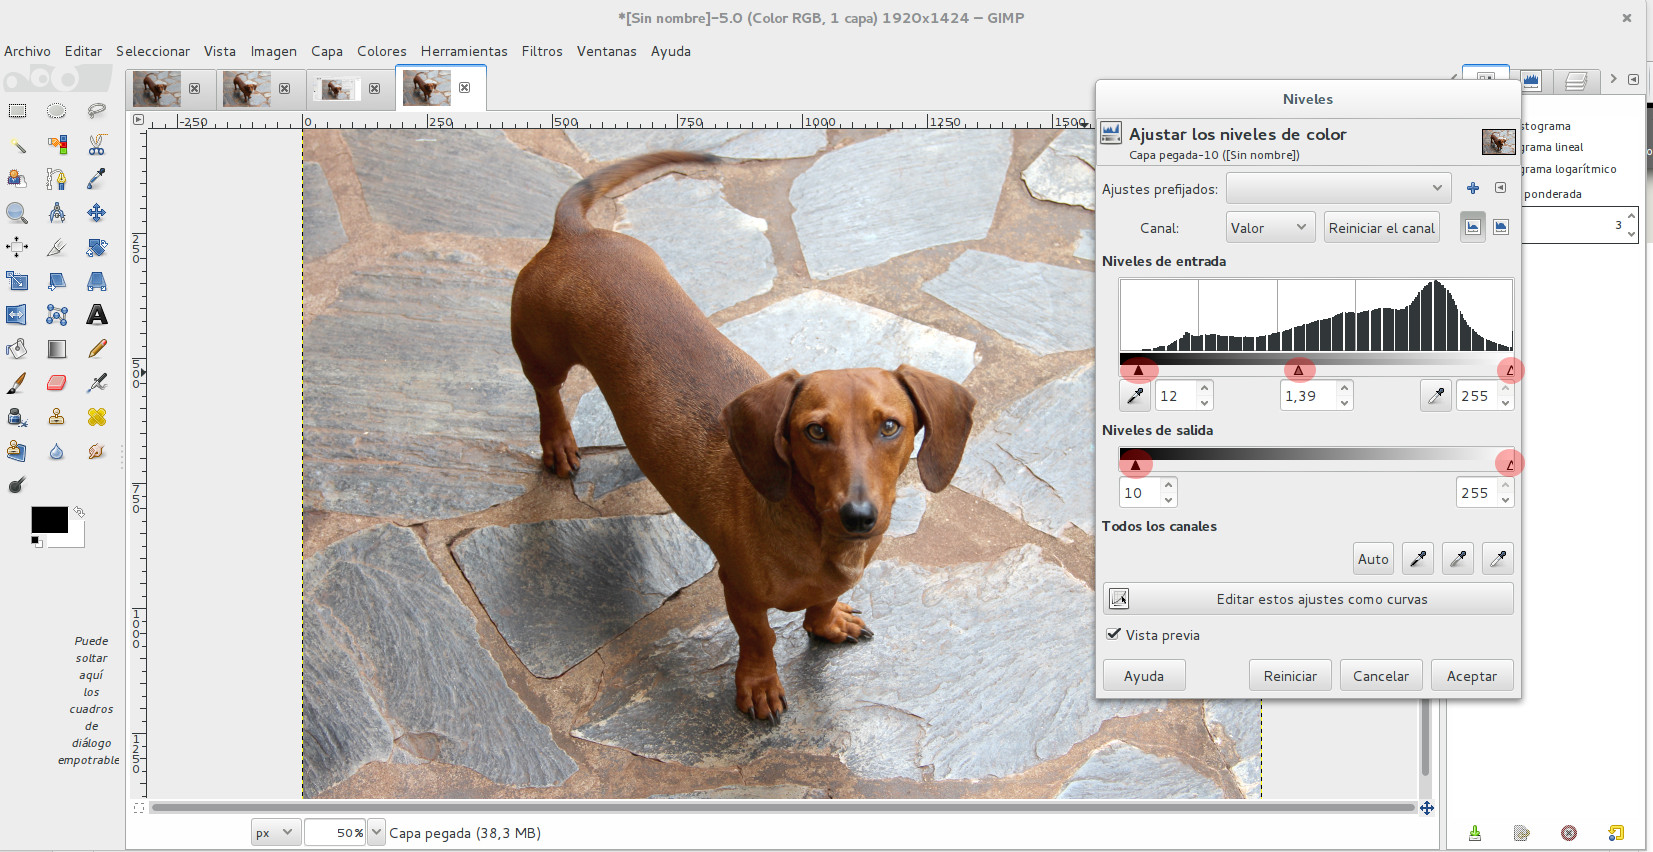Image resolution: width=1653 pixels, height=852 pixels.
Task: Click input levels gamma midpoint slider handle
Action: tap(1299, 370)
